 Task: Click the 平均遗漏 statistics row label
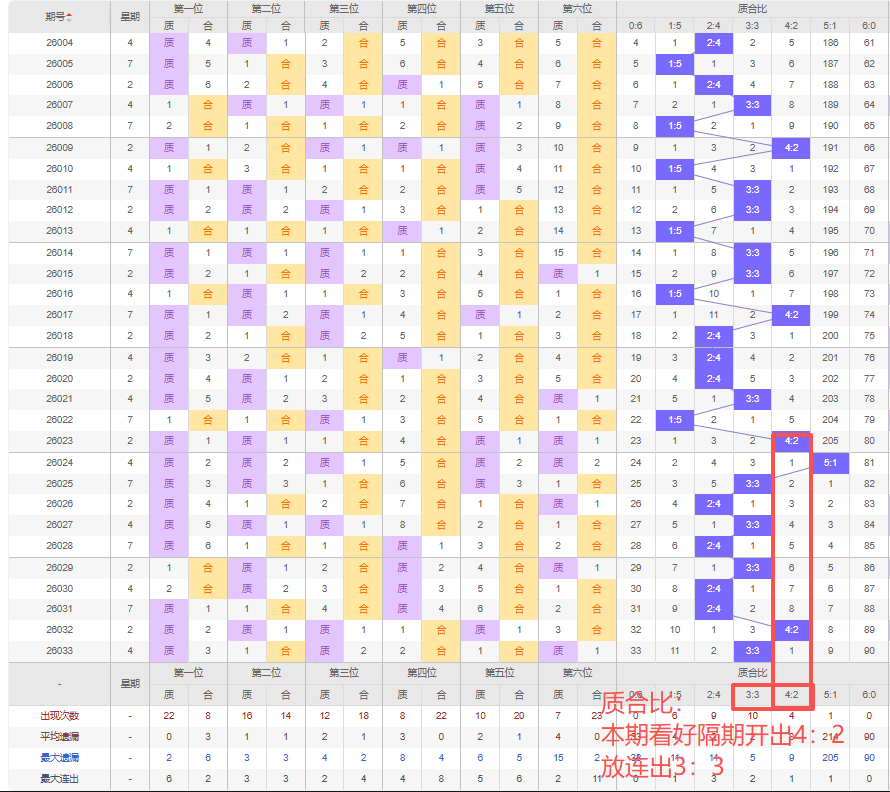[60, 736]
